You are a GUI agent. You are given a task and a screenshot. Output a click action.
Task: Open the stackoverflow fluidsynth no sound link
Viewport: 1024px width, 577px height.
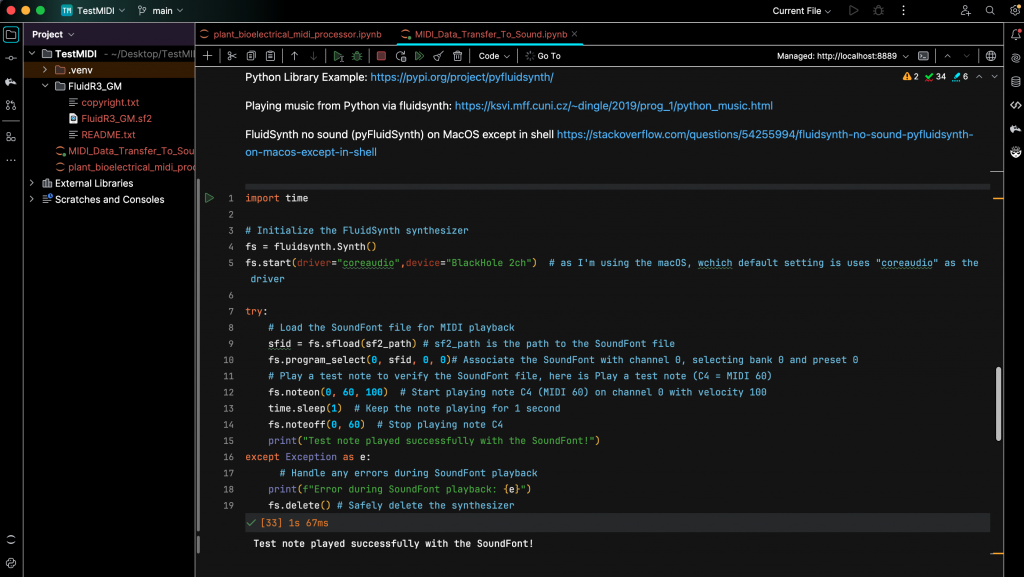[x=609, y=143]
